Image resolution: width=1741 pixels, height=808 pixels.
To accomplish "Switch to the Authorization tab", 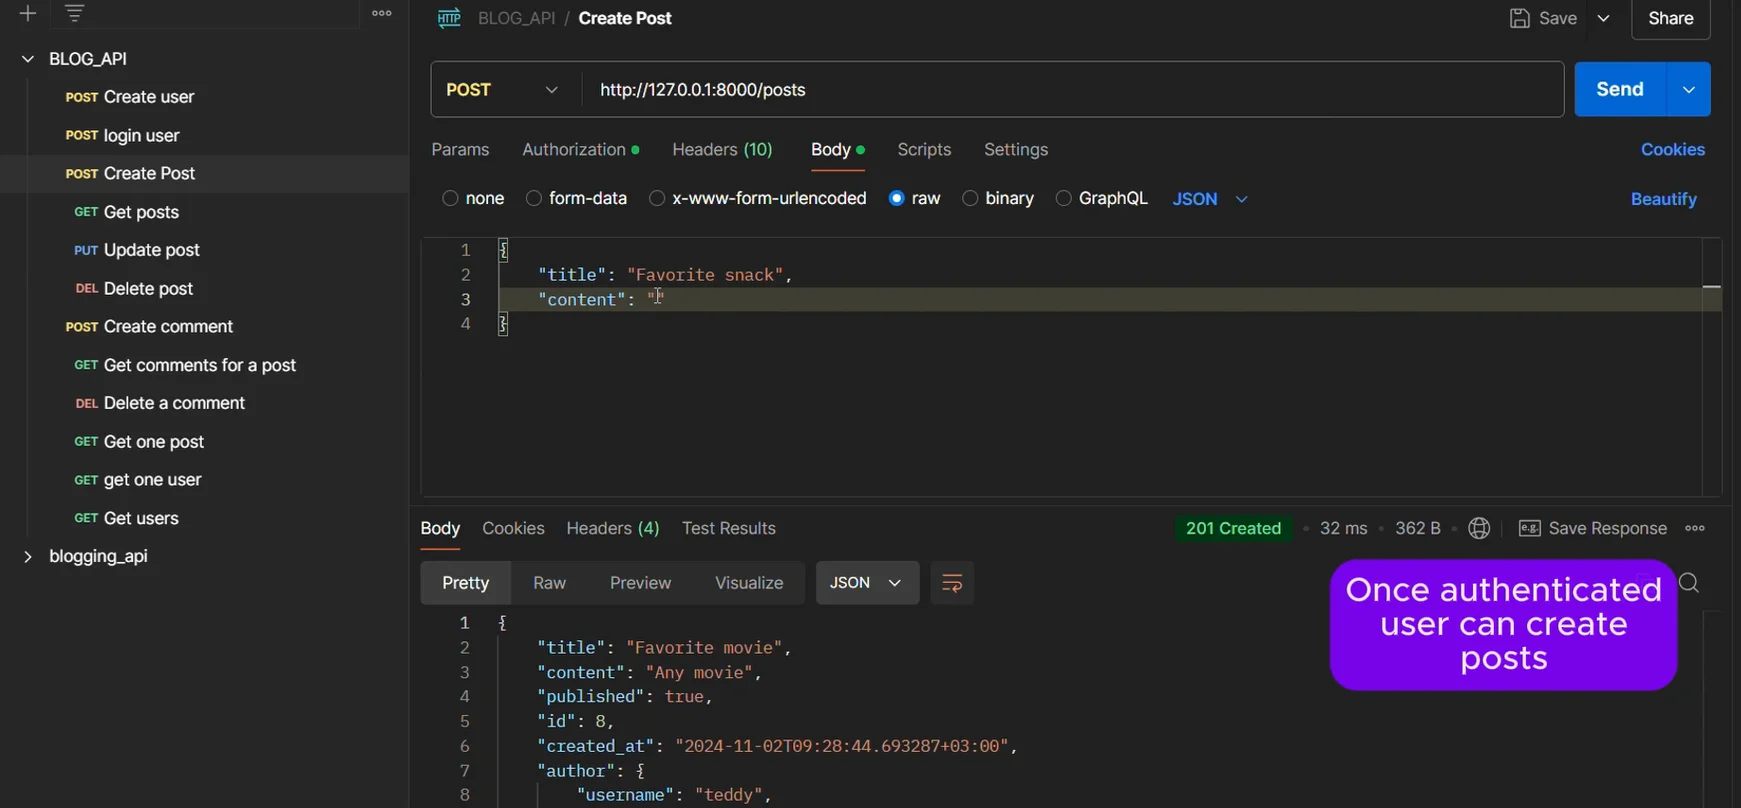I will click(x=580, y=149).
